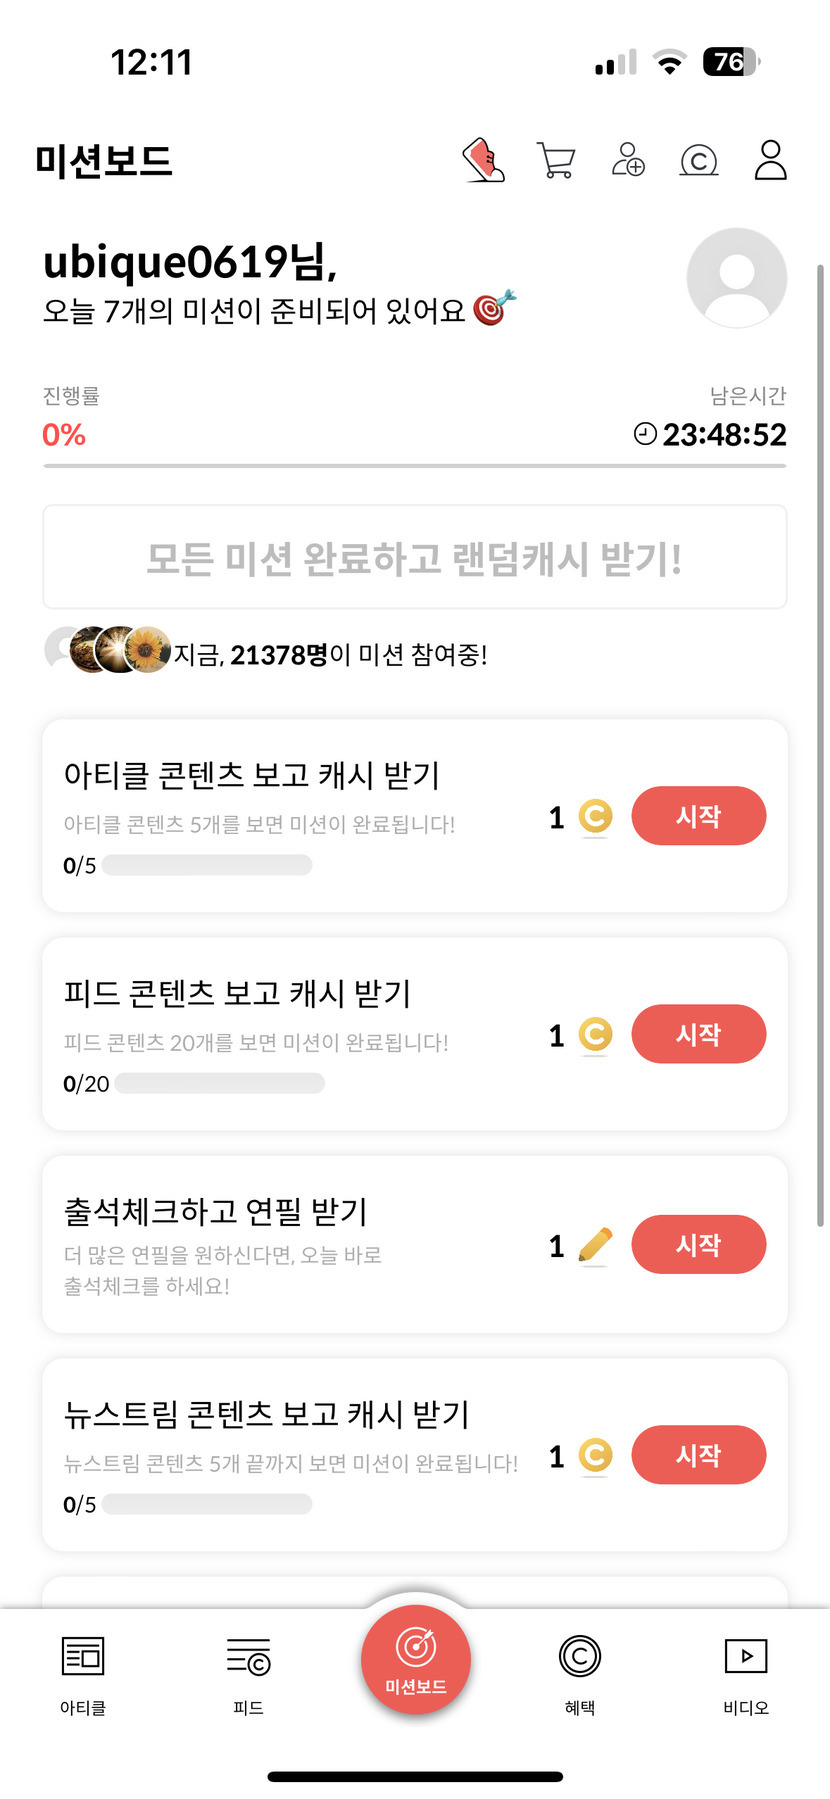Screen dimensions: 830x1799
Task: Switch to the 아티클 tab
Action: coord(83,1672)
